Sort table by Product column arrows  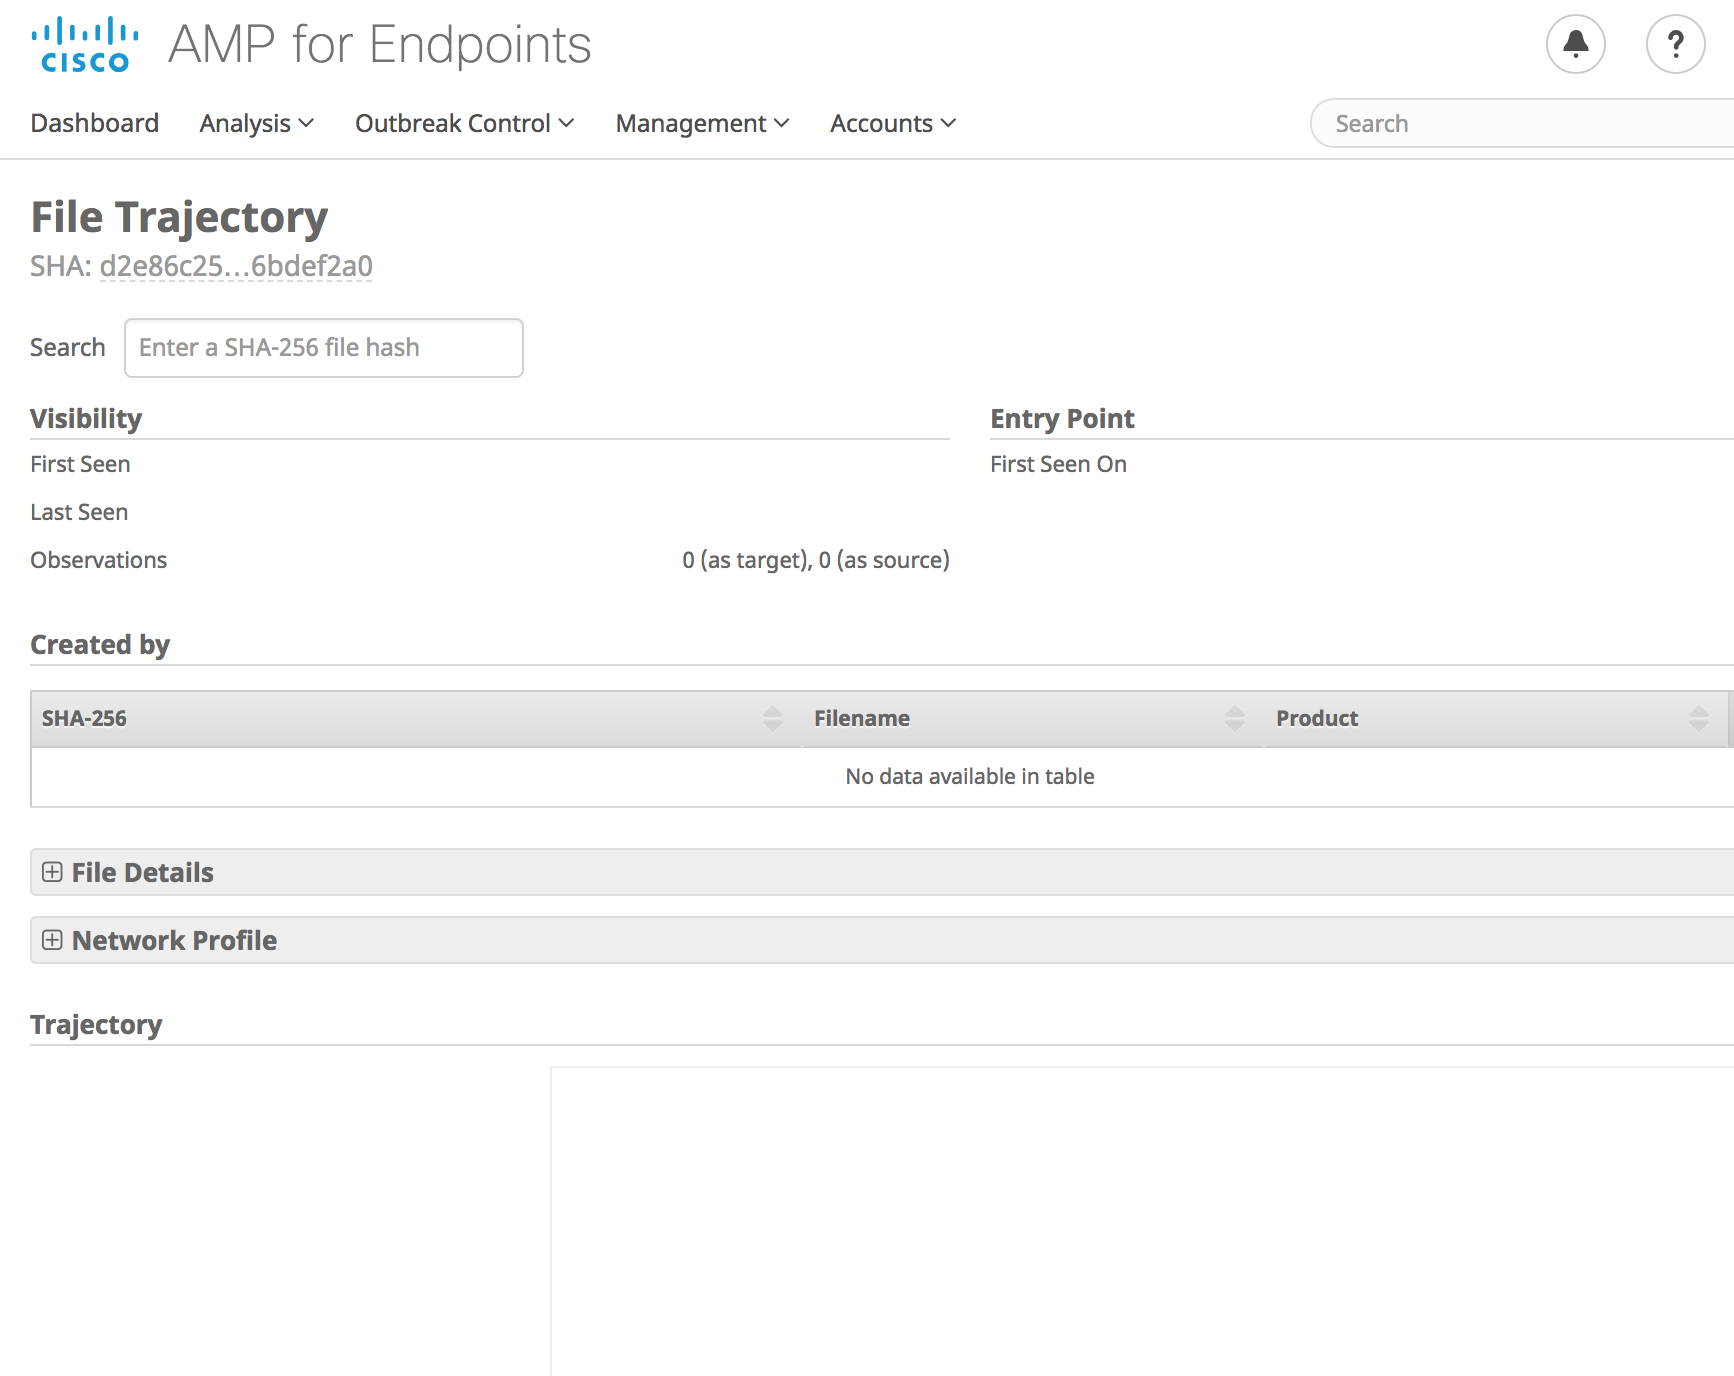click(1697, 718)
